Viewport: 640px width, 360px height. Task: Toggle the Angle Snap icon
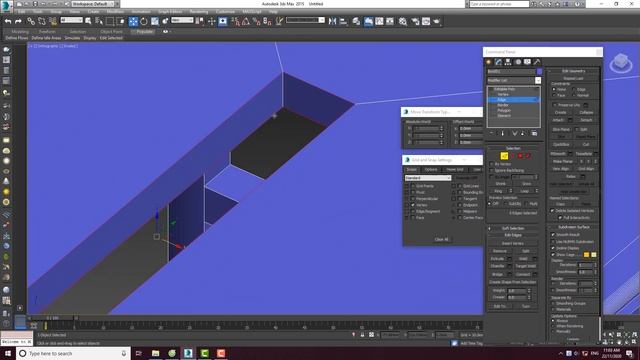pyautogui.click(x=246, y=21)
